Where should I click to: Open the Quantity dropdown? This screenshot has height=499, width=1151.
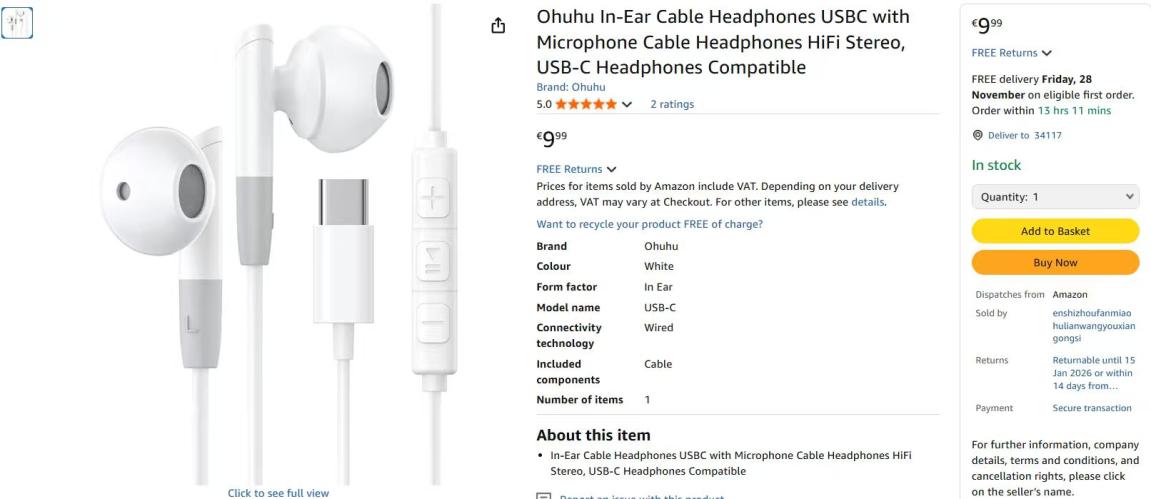[1055, 197]
